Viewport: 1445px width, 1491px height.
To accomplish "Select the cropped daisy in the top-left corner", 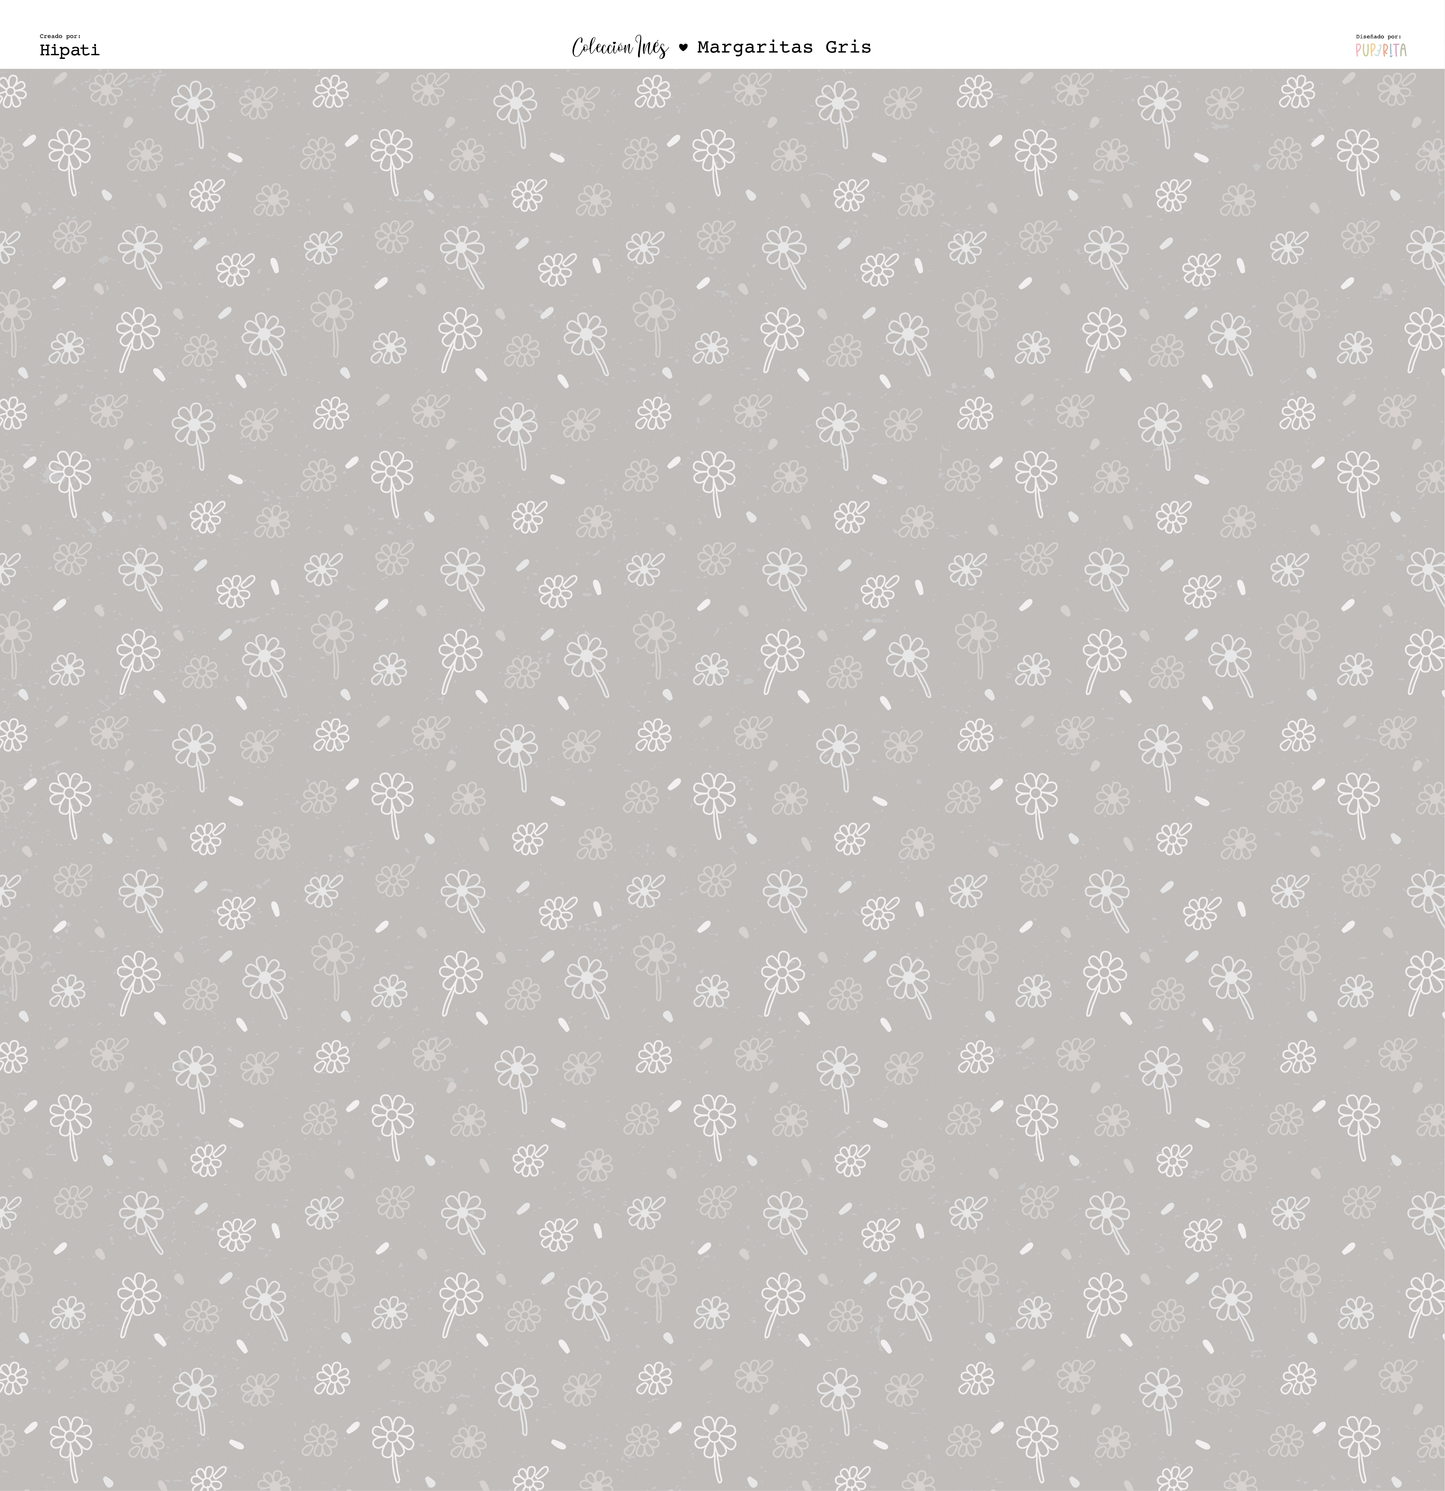I will point(12,92).
